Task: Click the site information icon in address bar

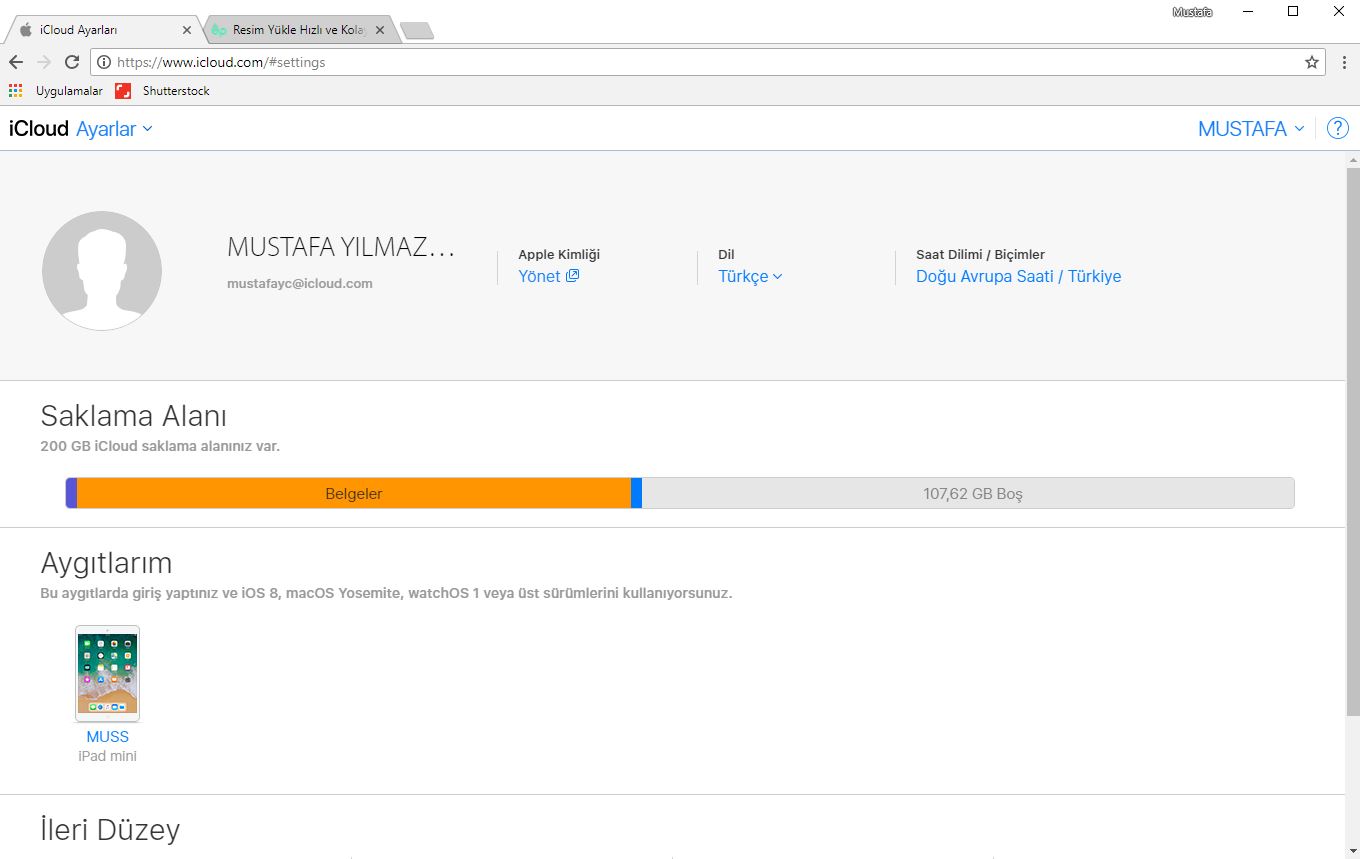Action: 104,62
